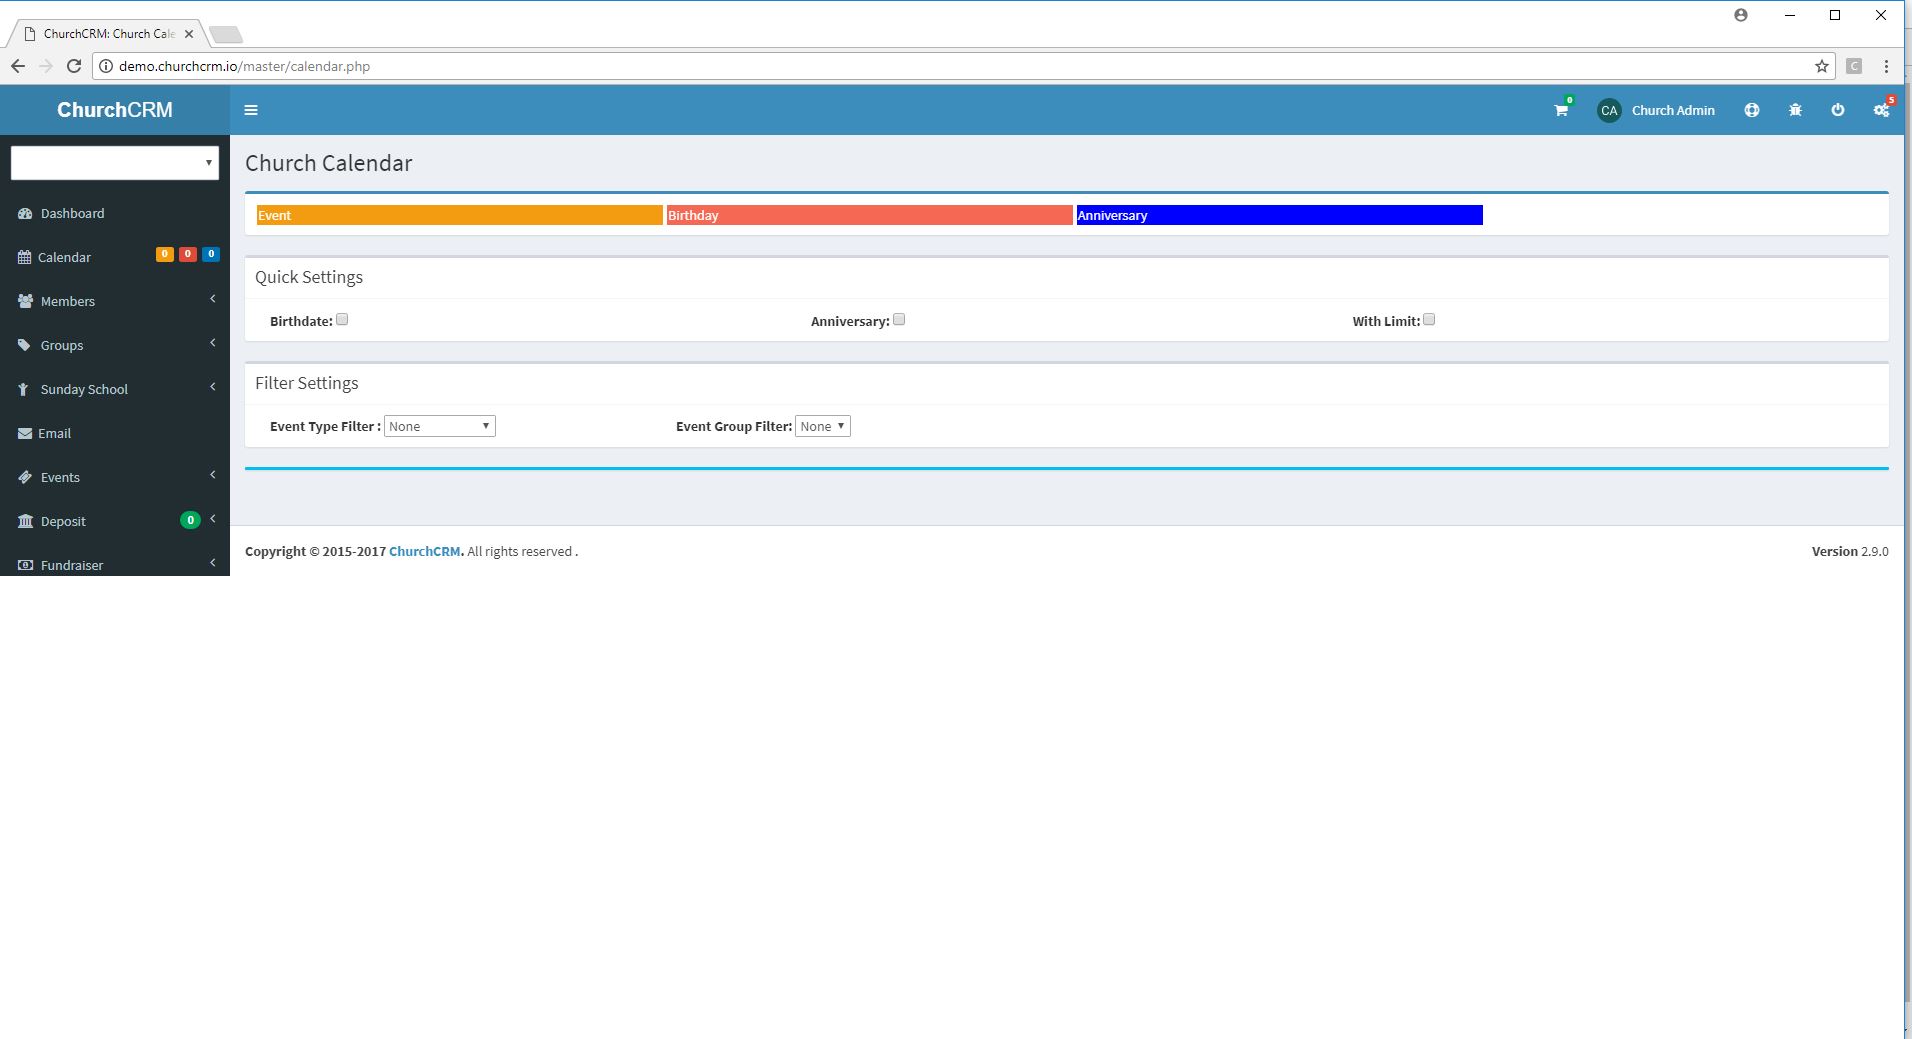Expand the Events menu chevron

click(212, 475)
